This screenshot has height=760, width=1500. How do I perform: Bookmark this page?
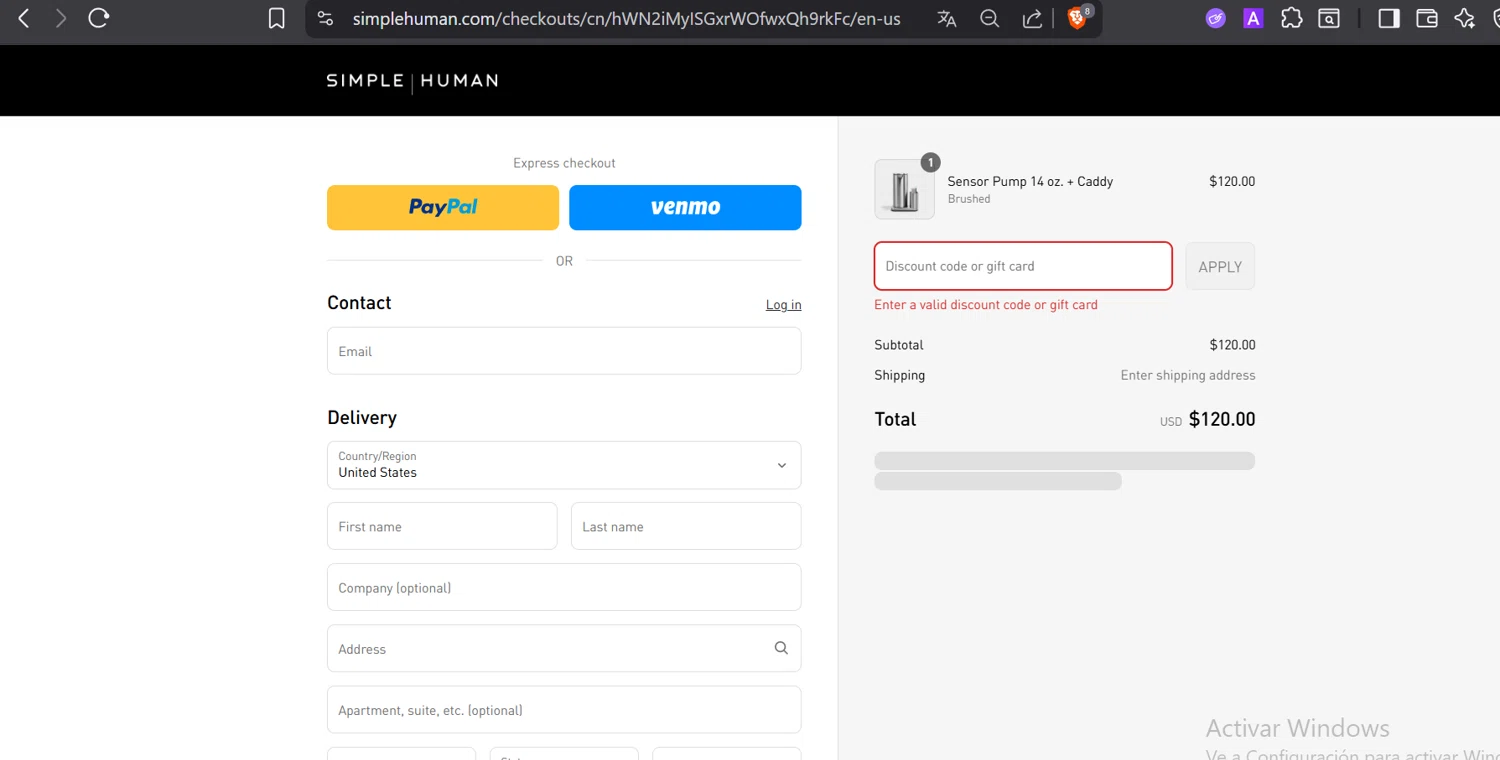(277, 18)
